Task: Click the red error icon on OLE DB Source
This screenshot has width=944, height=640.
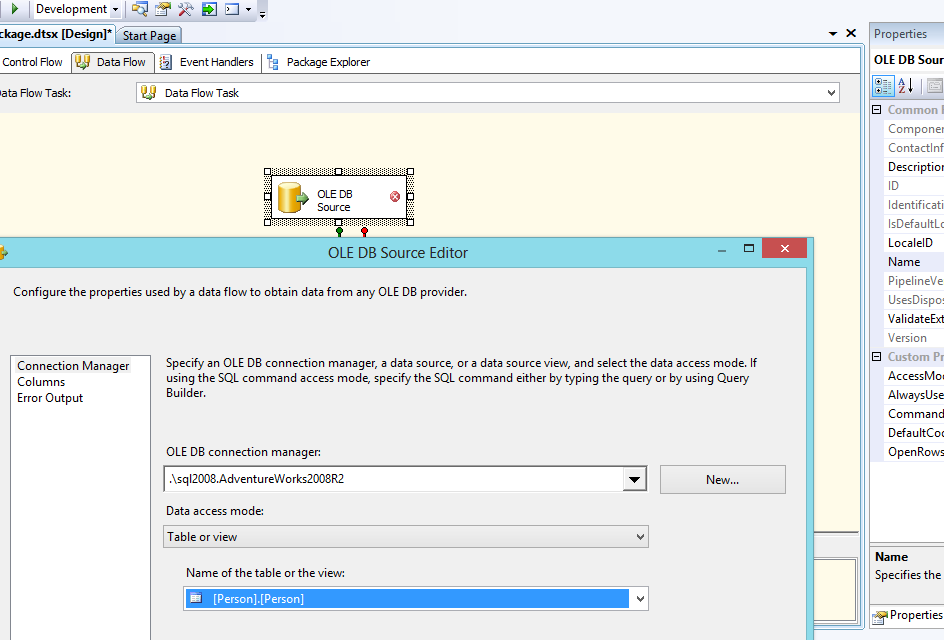Action: pyautogui.click(x=395, y=197)
